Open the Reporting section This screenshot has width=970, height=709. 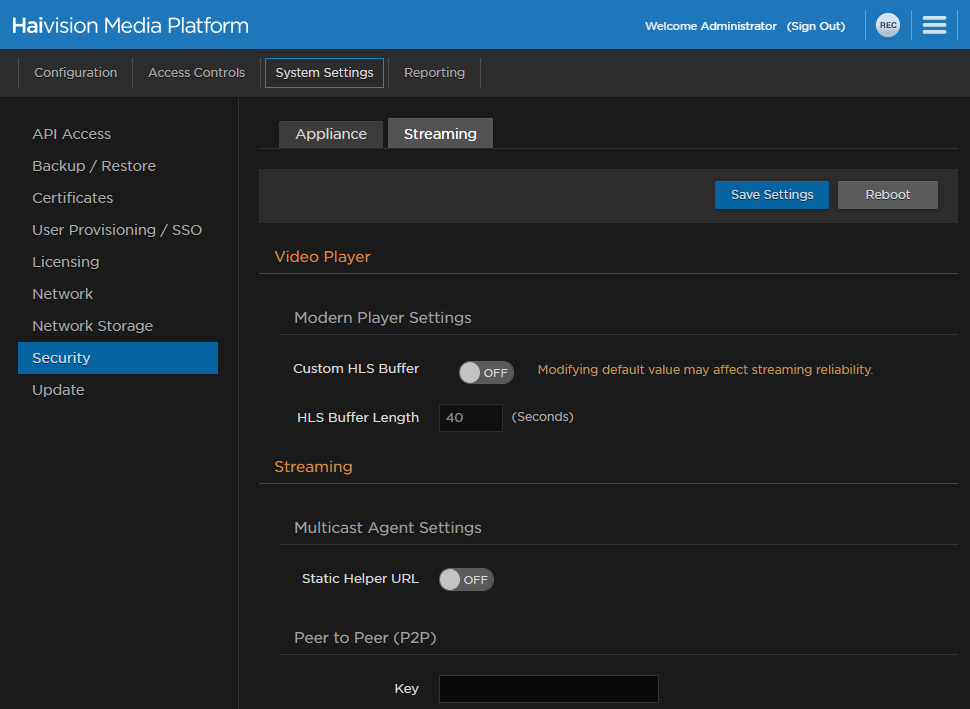[434, 73]
